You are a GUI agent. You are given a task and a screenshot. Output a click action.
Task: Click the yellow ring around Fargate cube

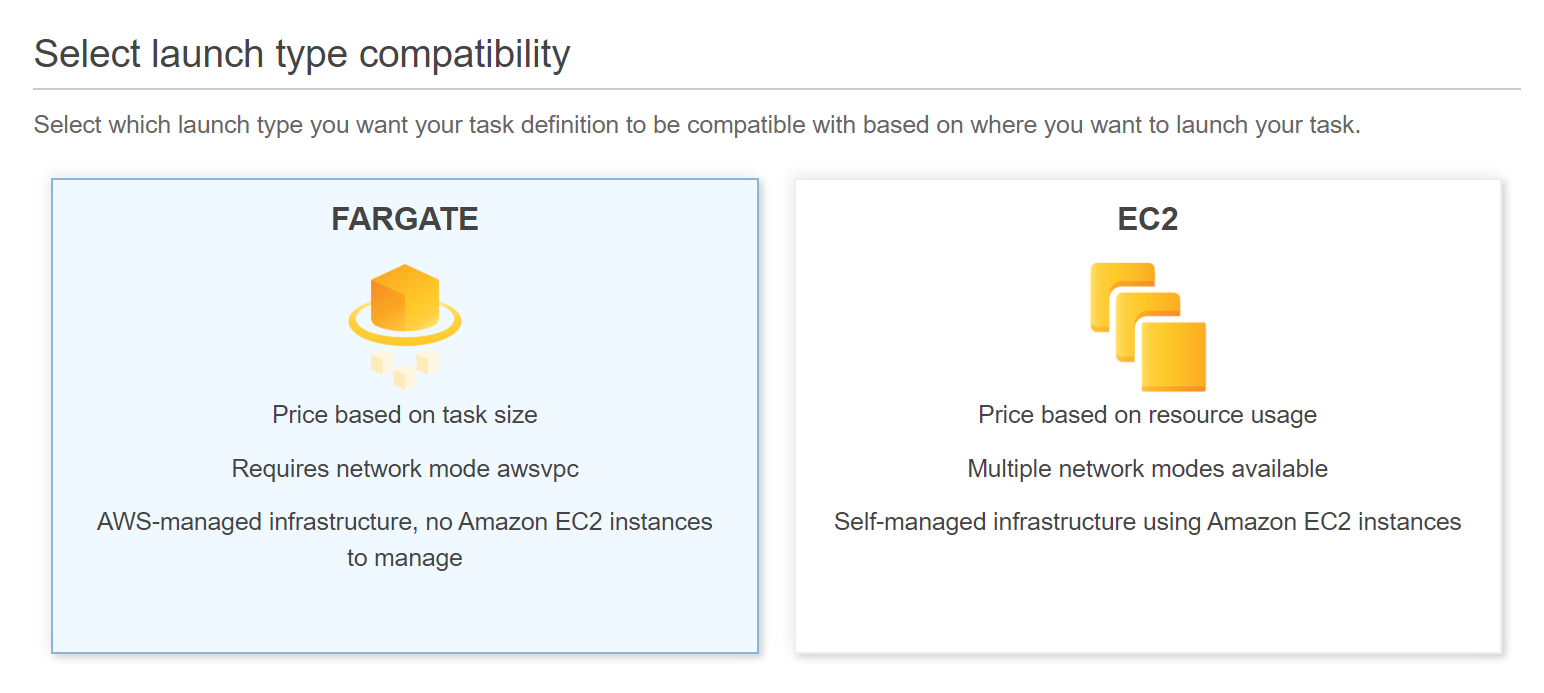point(452,322)
